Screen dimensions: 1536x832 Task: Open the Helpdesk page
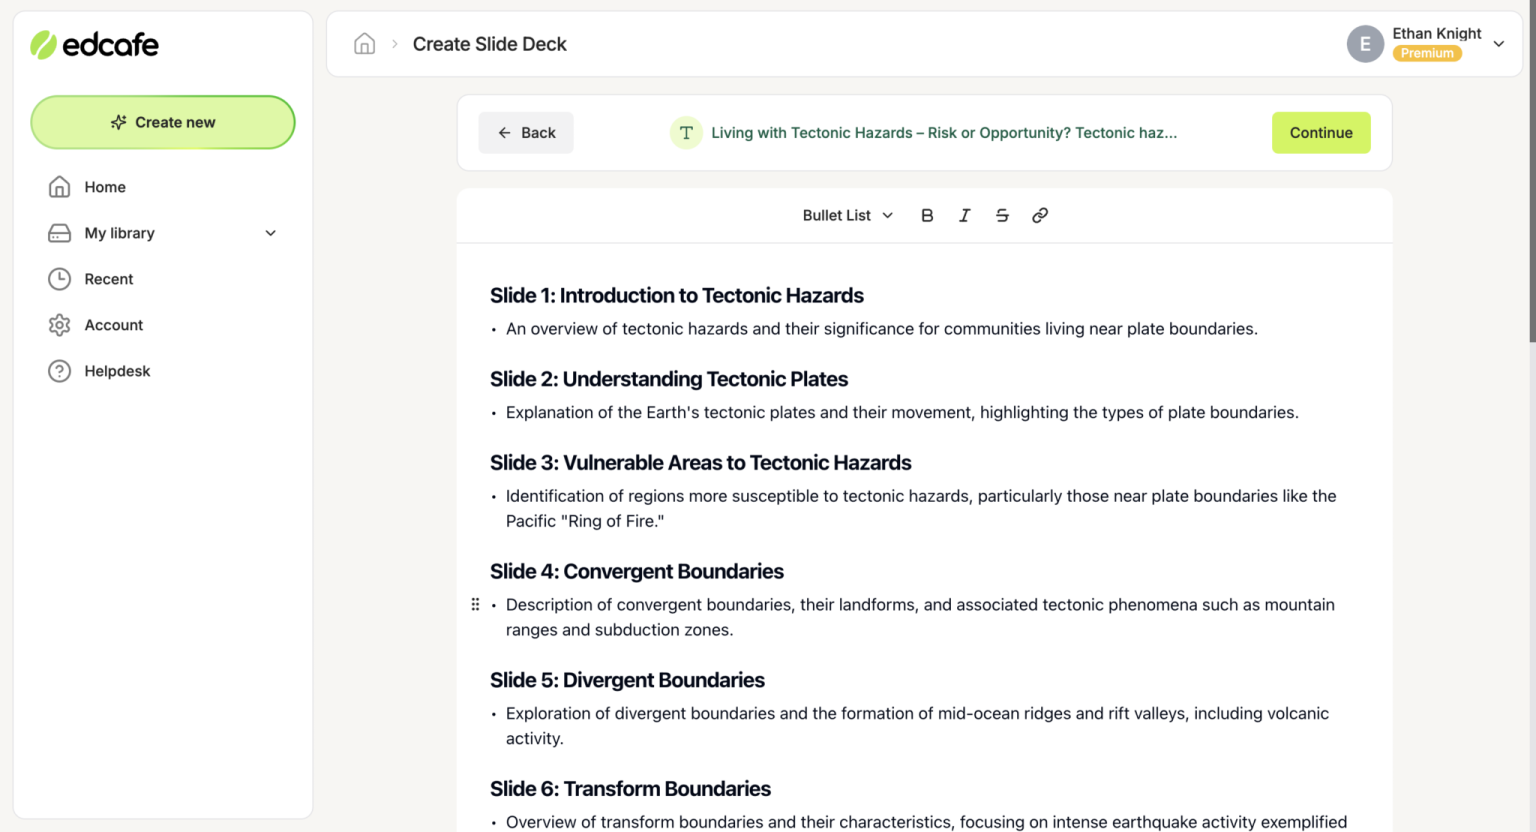[117, 371]
